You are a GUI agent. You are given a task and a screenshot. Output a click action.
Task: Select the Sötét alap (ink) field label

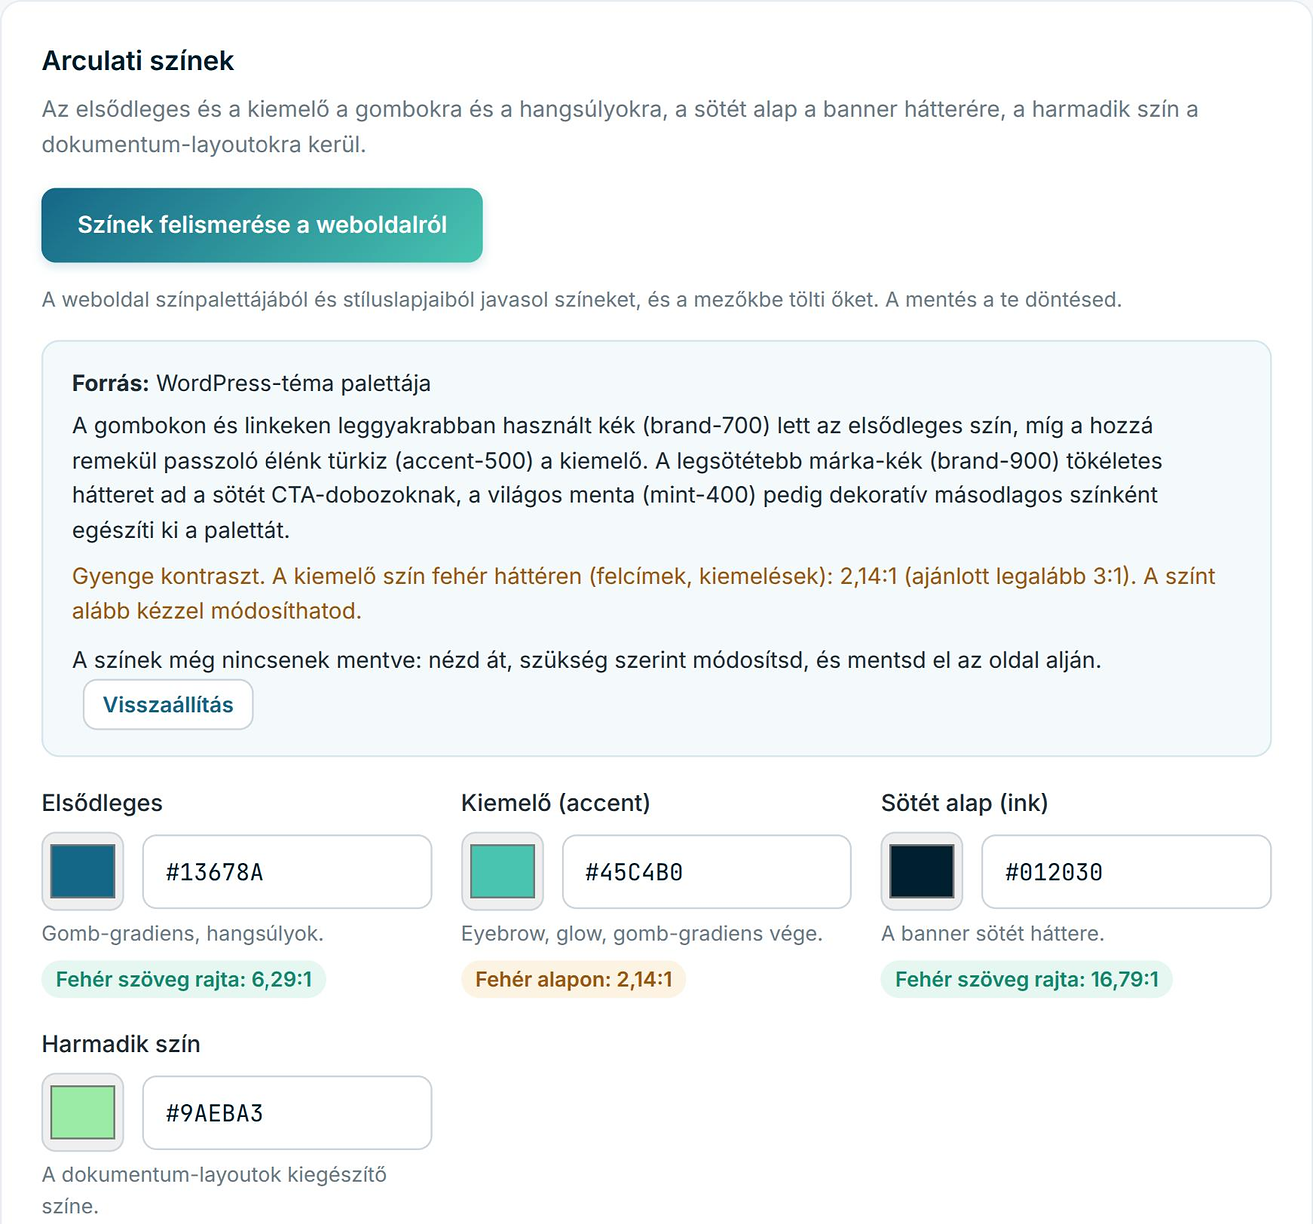(965, 803)
